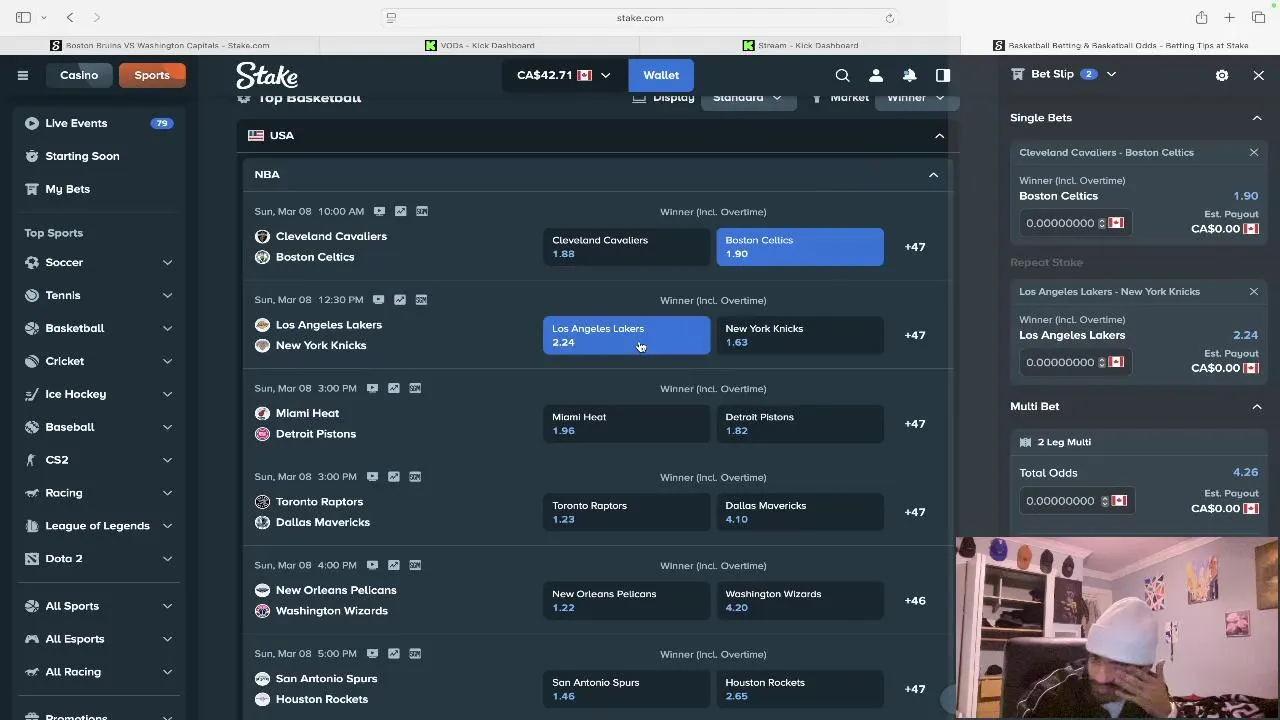1280x720 pixels.
Task: Switch to Basketball Betting & Basketball Odds tab
Action: (x=1120, y=45)
